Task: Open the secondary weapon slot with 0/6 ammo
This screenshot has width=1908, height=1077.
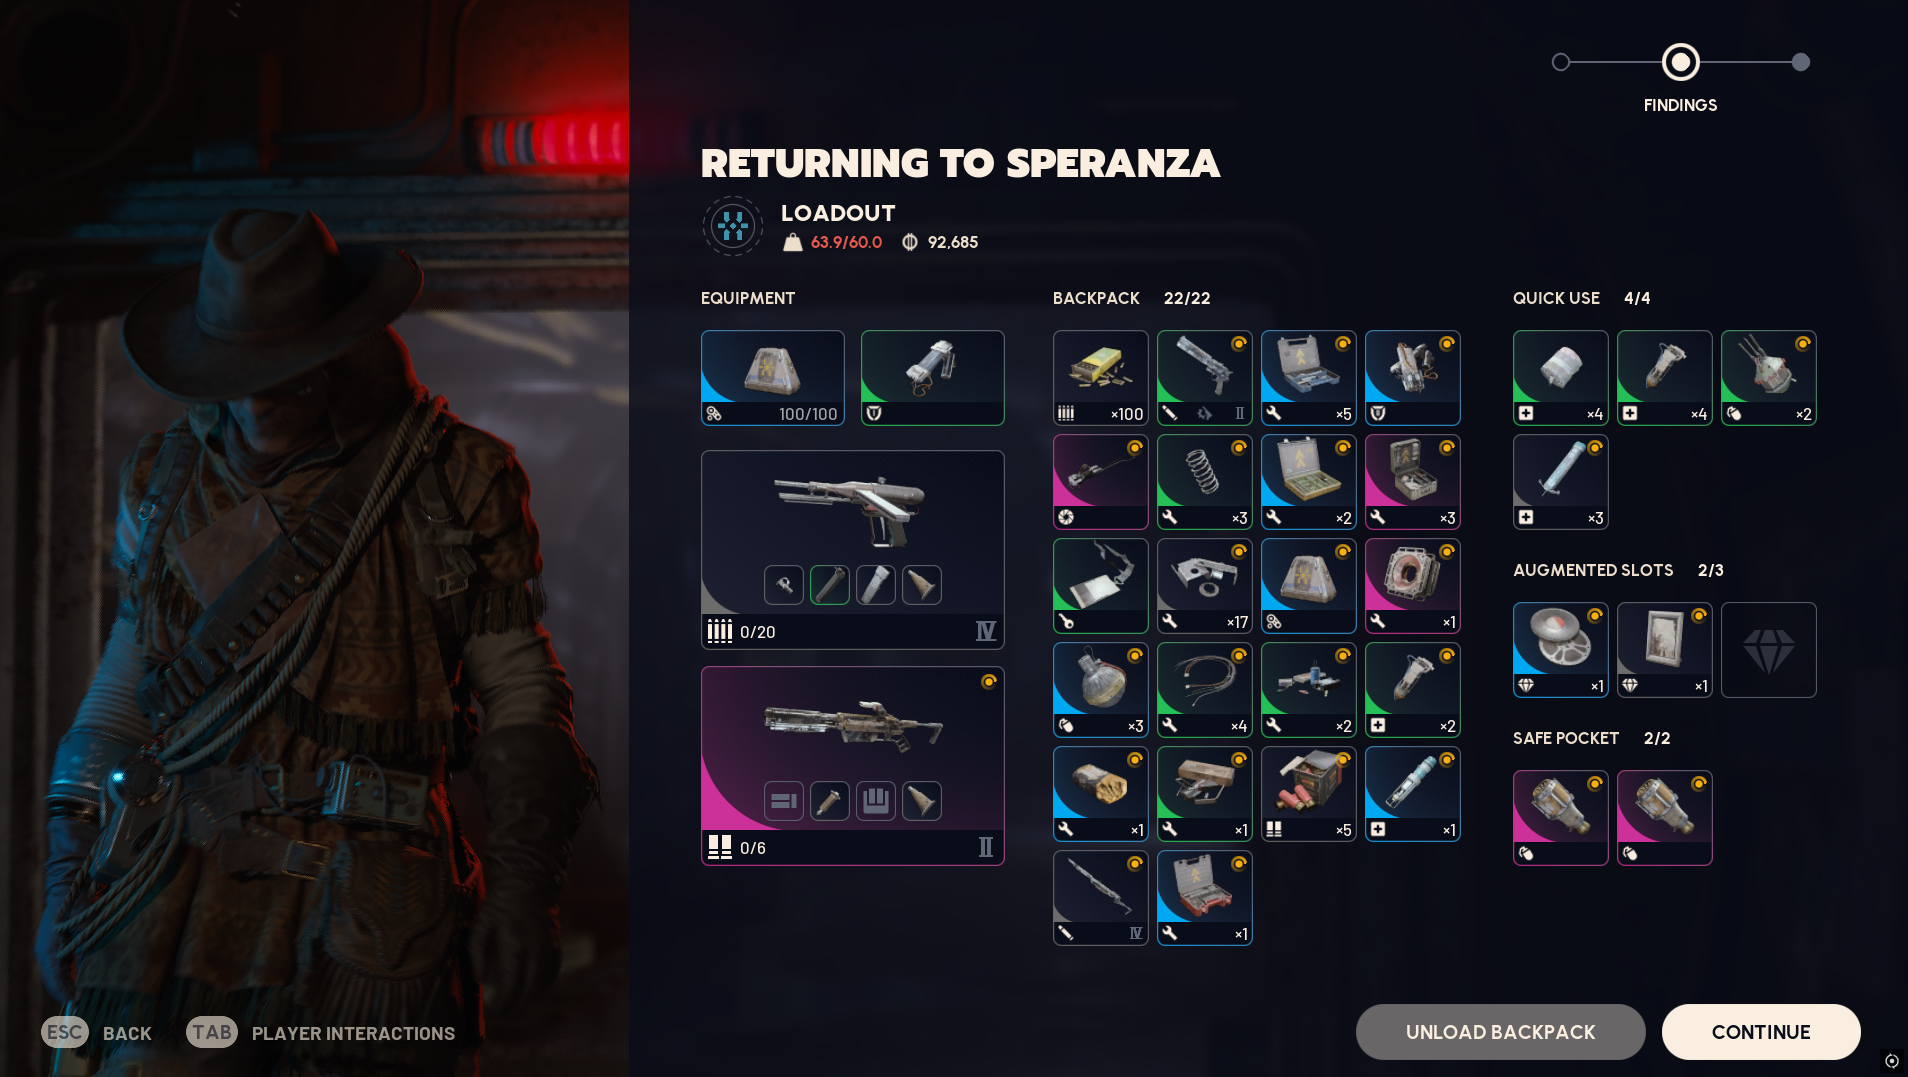Action: coord(852,766)
